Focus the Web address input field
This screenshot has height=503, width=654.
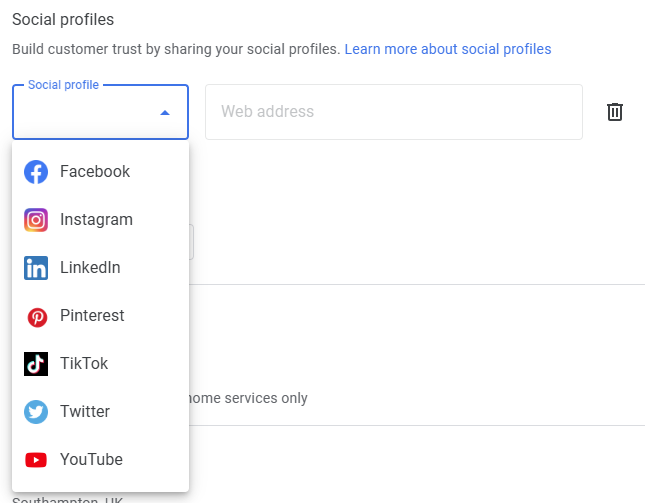[x=393, y=112]
